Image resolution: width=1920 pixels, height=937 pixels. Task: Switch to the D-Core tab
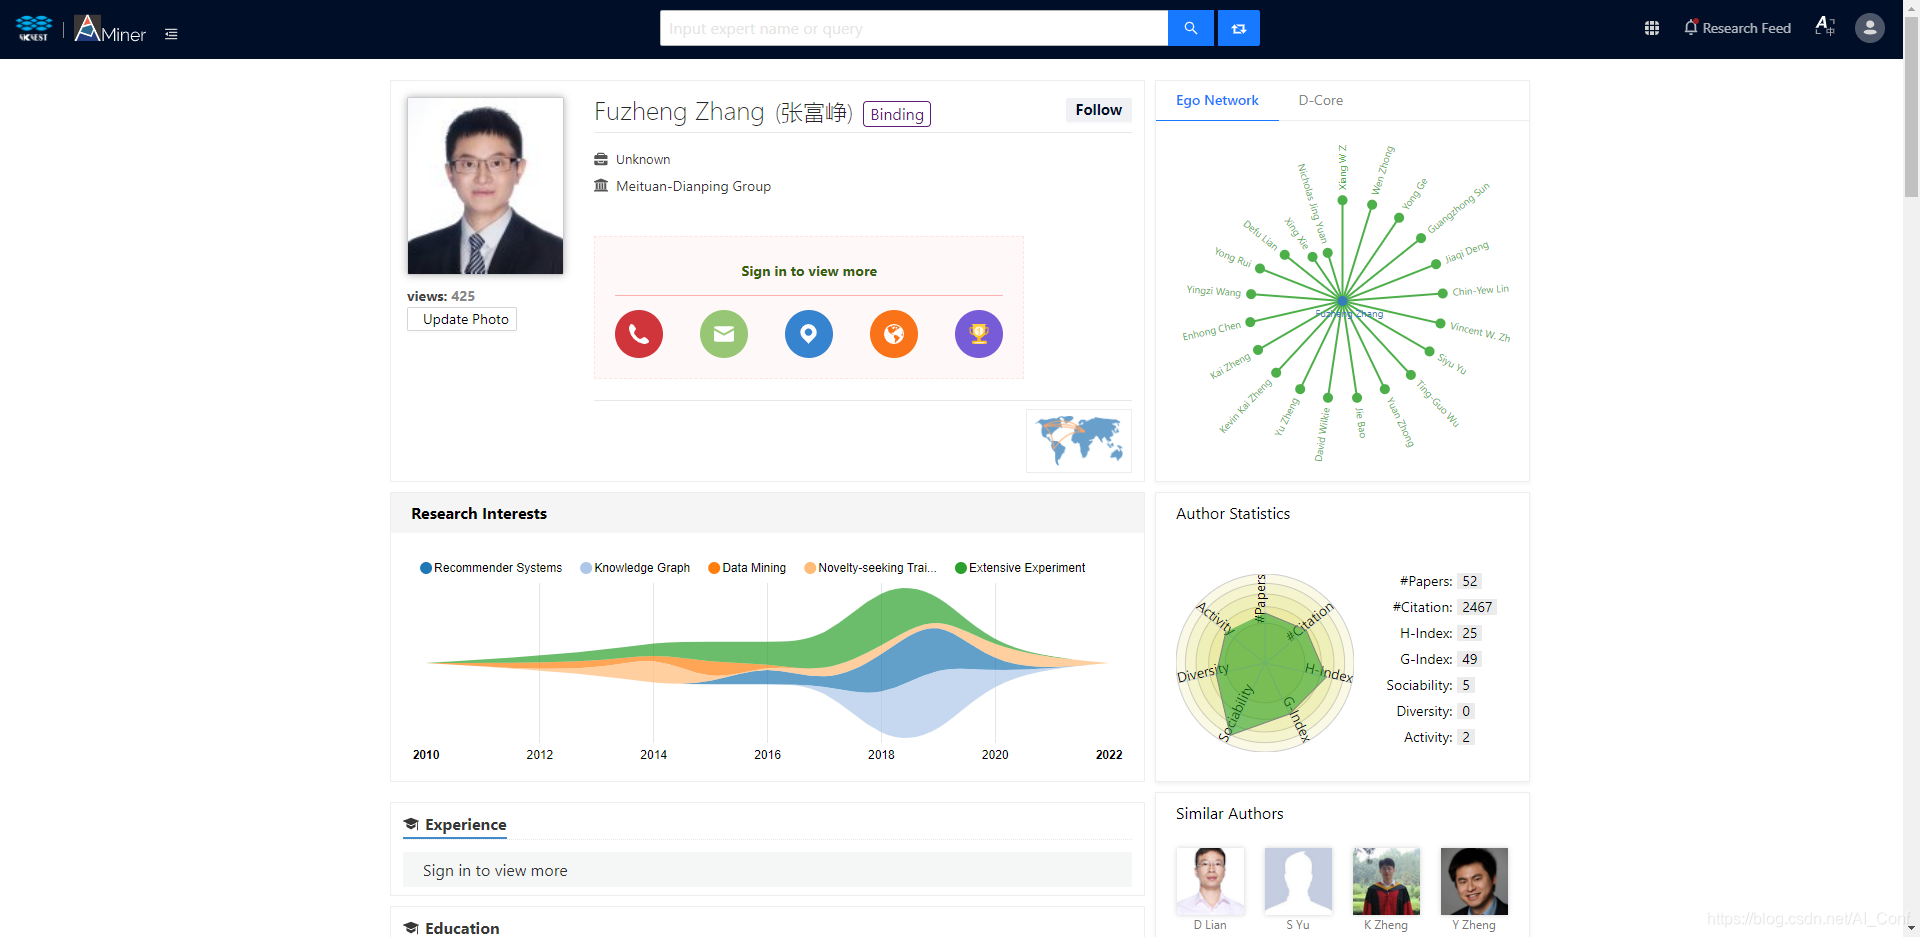tap(1321, 100)
